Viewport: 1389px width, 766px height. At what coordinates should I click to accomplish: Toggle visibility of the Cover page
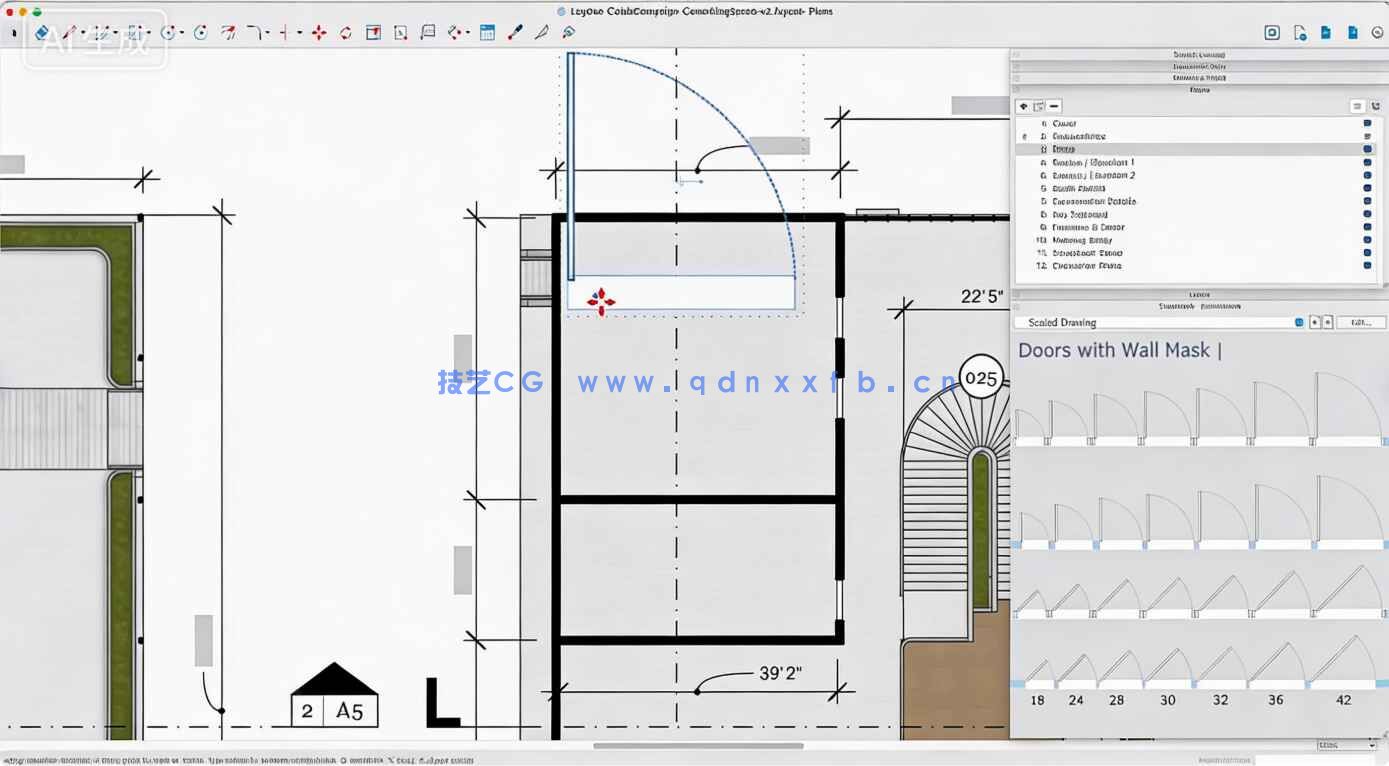pyautogui.click(x=1366, y=123)
